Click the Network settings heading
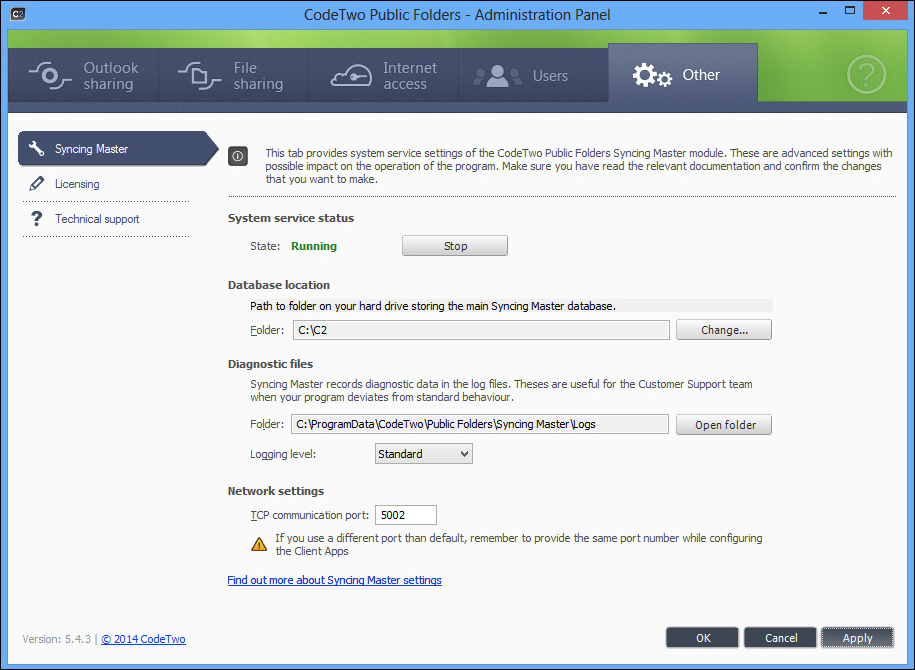 (275, 491)
